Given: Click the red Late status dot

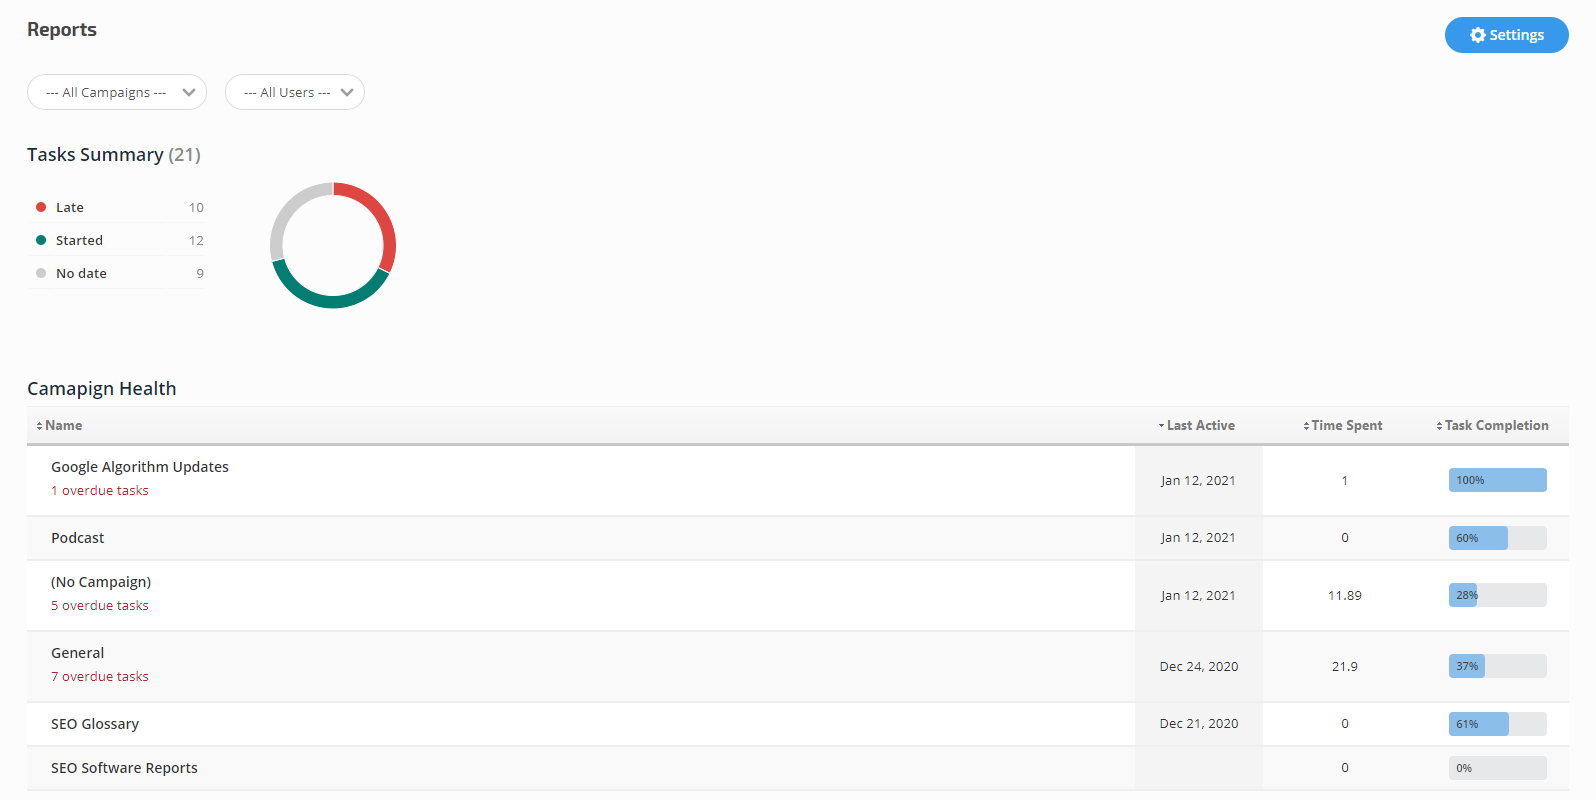Looking at the screenshot, I should 41,207.
